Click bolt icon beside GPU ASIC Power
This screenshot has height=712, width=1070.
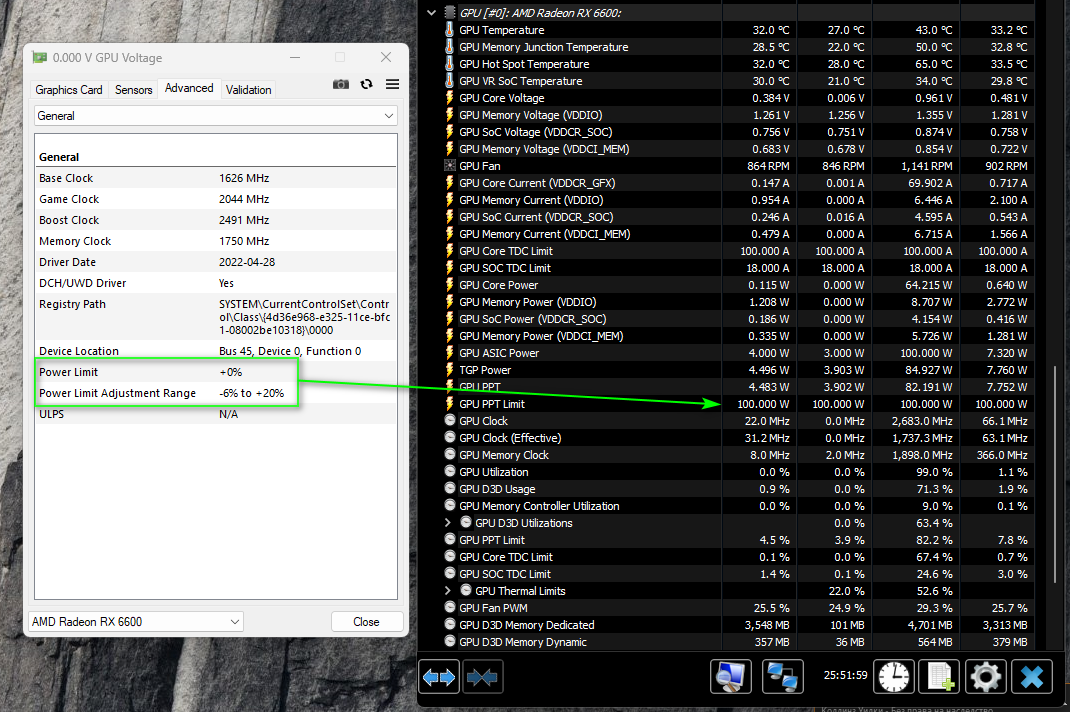450,352
